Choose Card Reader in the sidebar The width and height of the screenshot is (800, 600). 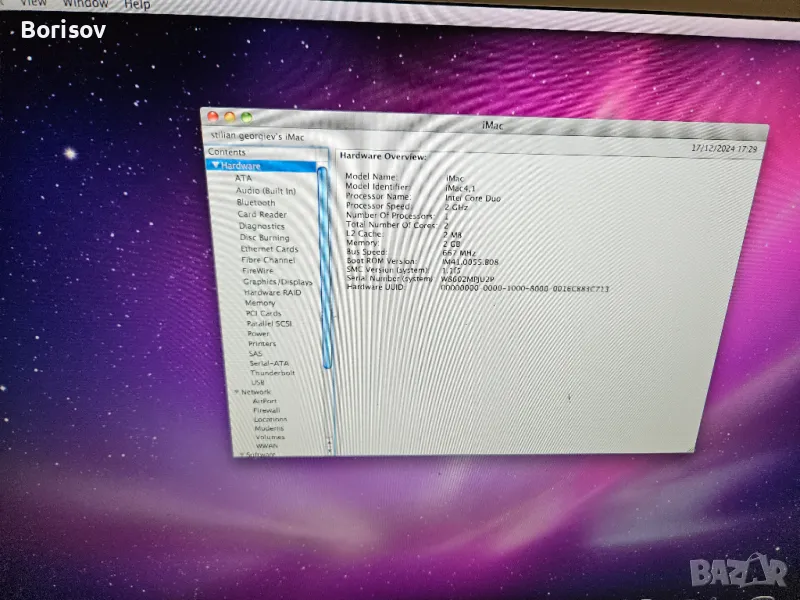coord(261,214)
